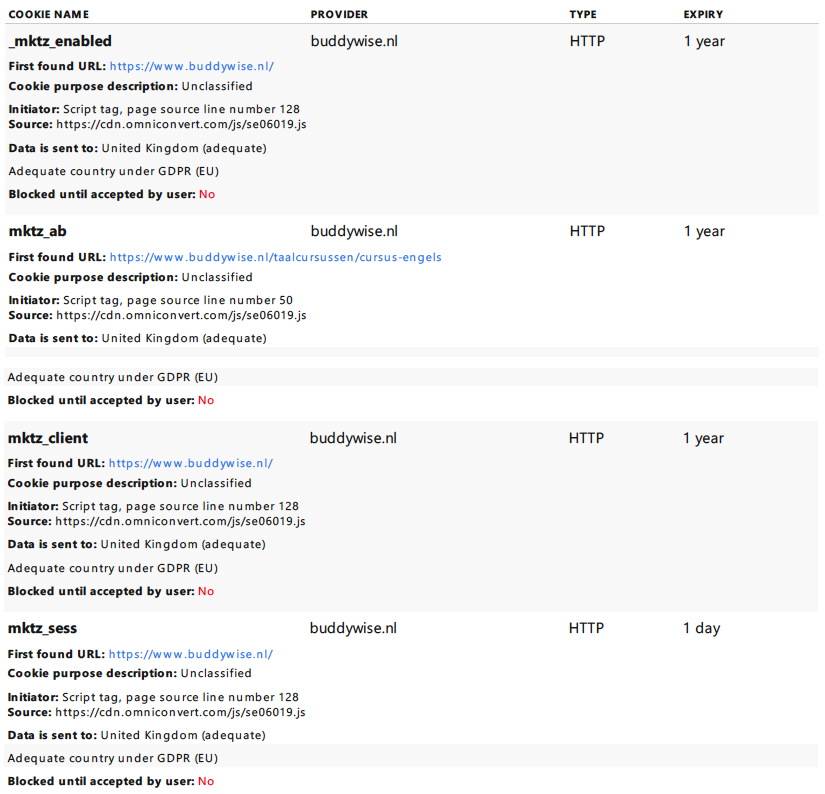The width and height of the screenshot is (825, 794).
Task: Click the PROVIDER column header
Action: pos(339,15)
